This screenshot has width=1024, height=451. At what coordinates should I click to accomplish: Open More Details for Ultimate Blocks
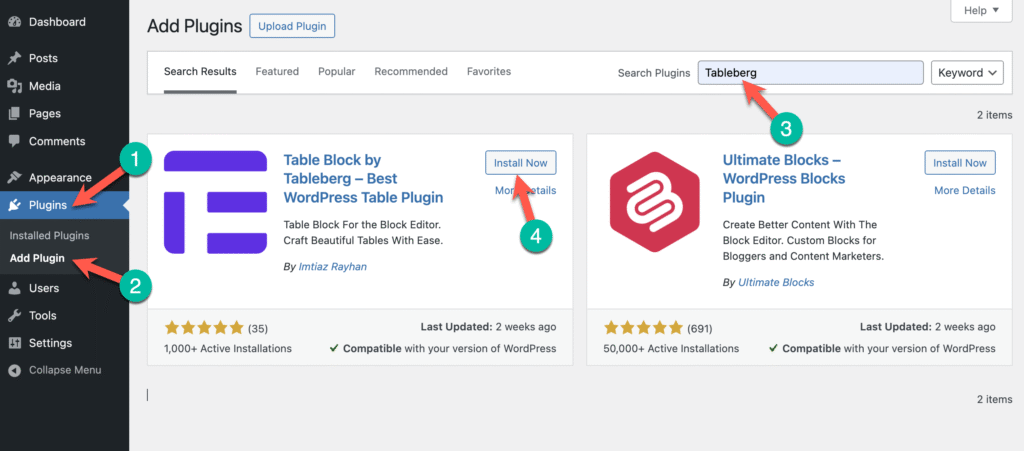pos(965,191)
